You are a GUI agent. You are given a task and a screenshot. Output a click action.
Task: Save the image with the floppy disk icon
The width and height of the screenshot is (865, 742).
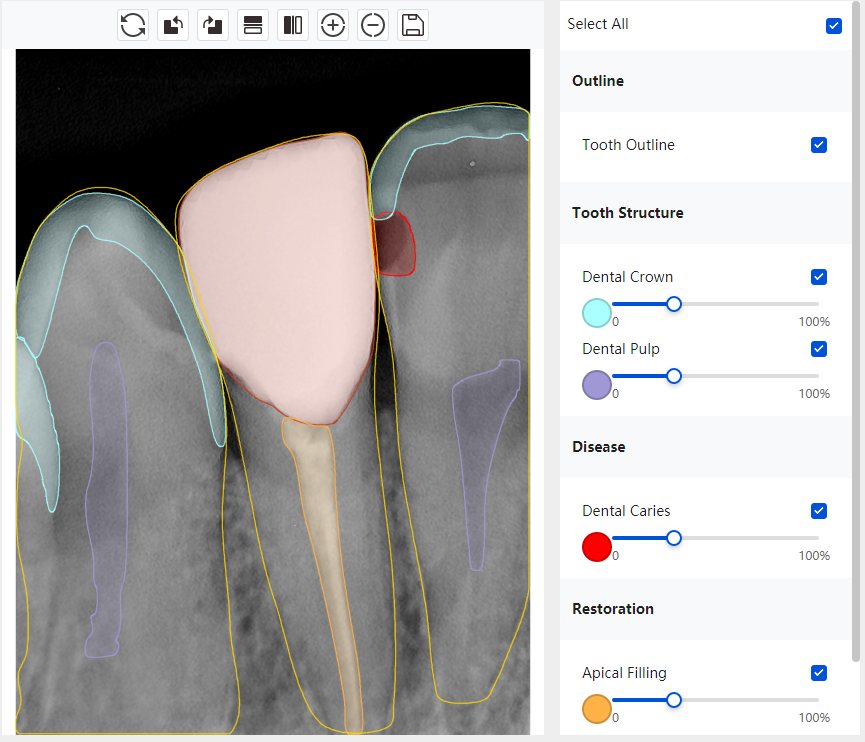point(413,25)
